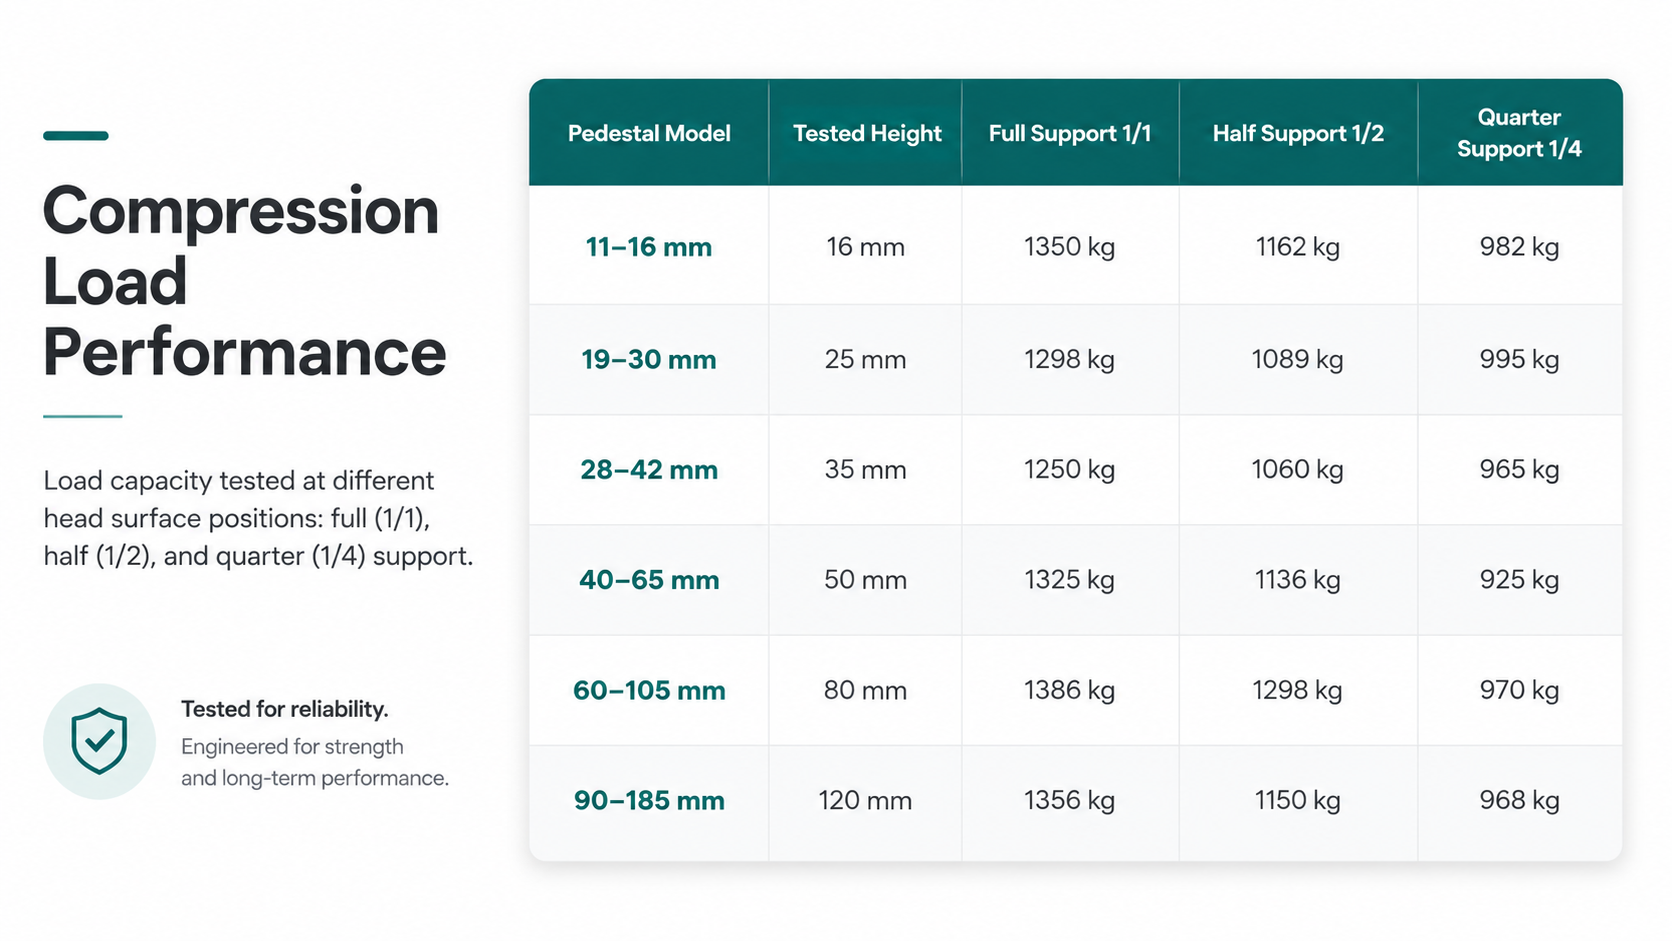
Task: Click the '1386 kg' full support value
Action: pyautogui.click(x=1069, y=691)
